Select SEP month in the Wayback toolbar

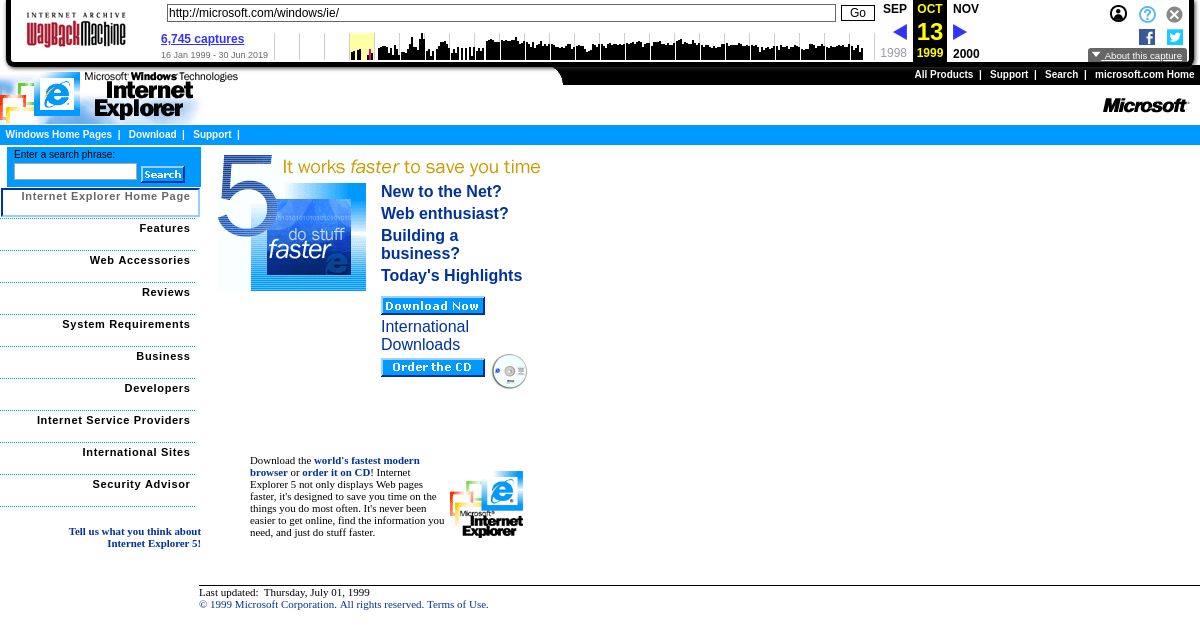click(895, 9)
